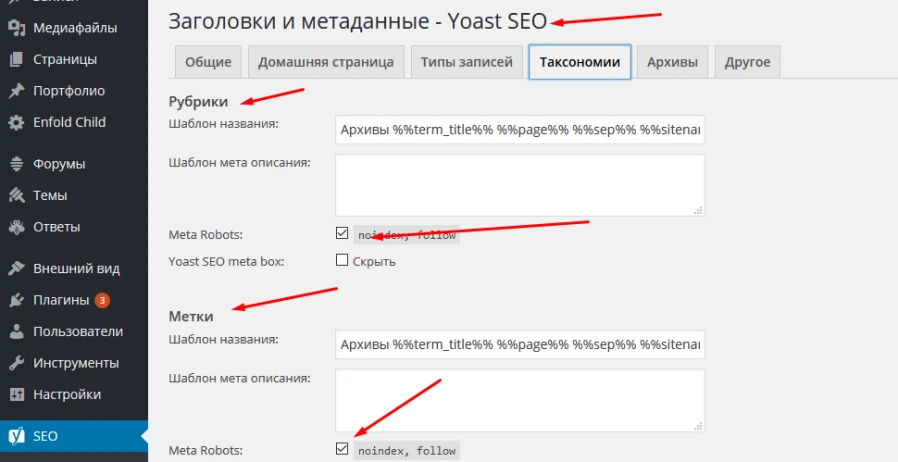Viewport: 898px width, 462px height.
Task: Check Скрыть for Yoast SEO meta box
Action: [342, 260]
